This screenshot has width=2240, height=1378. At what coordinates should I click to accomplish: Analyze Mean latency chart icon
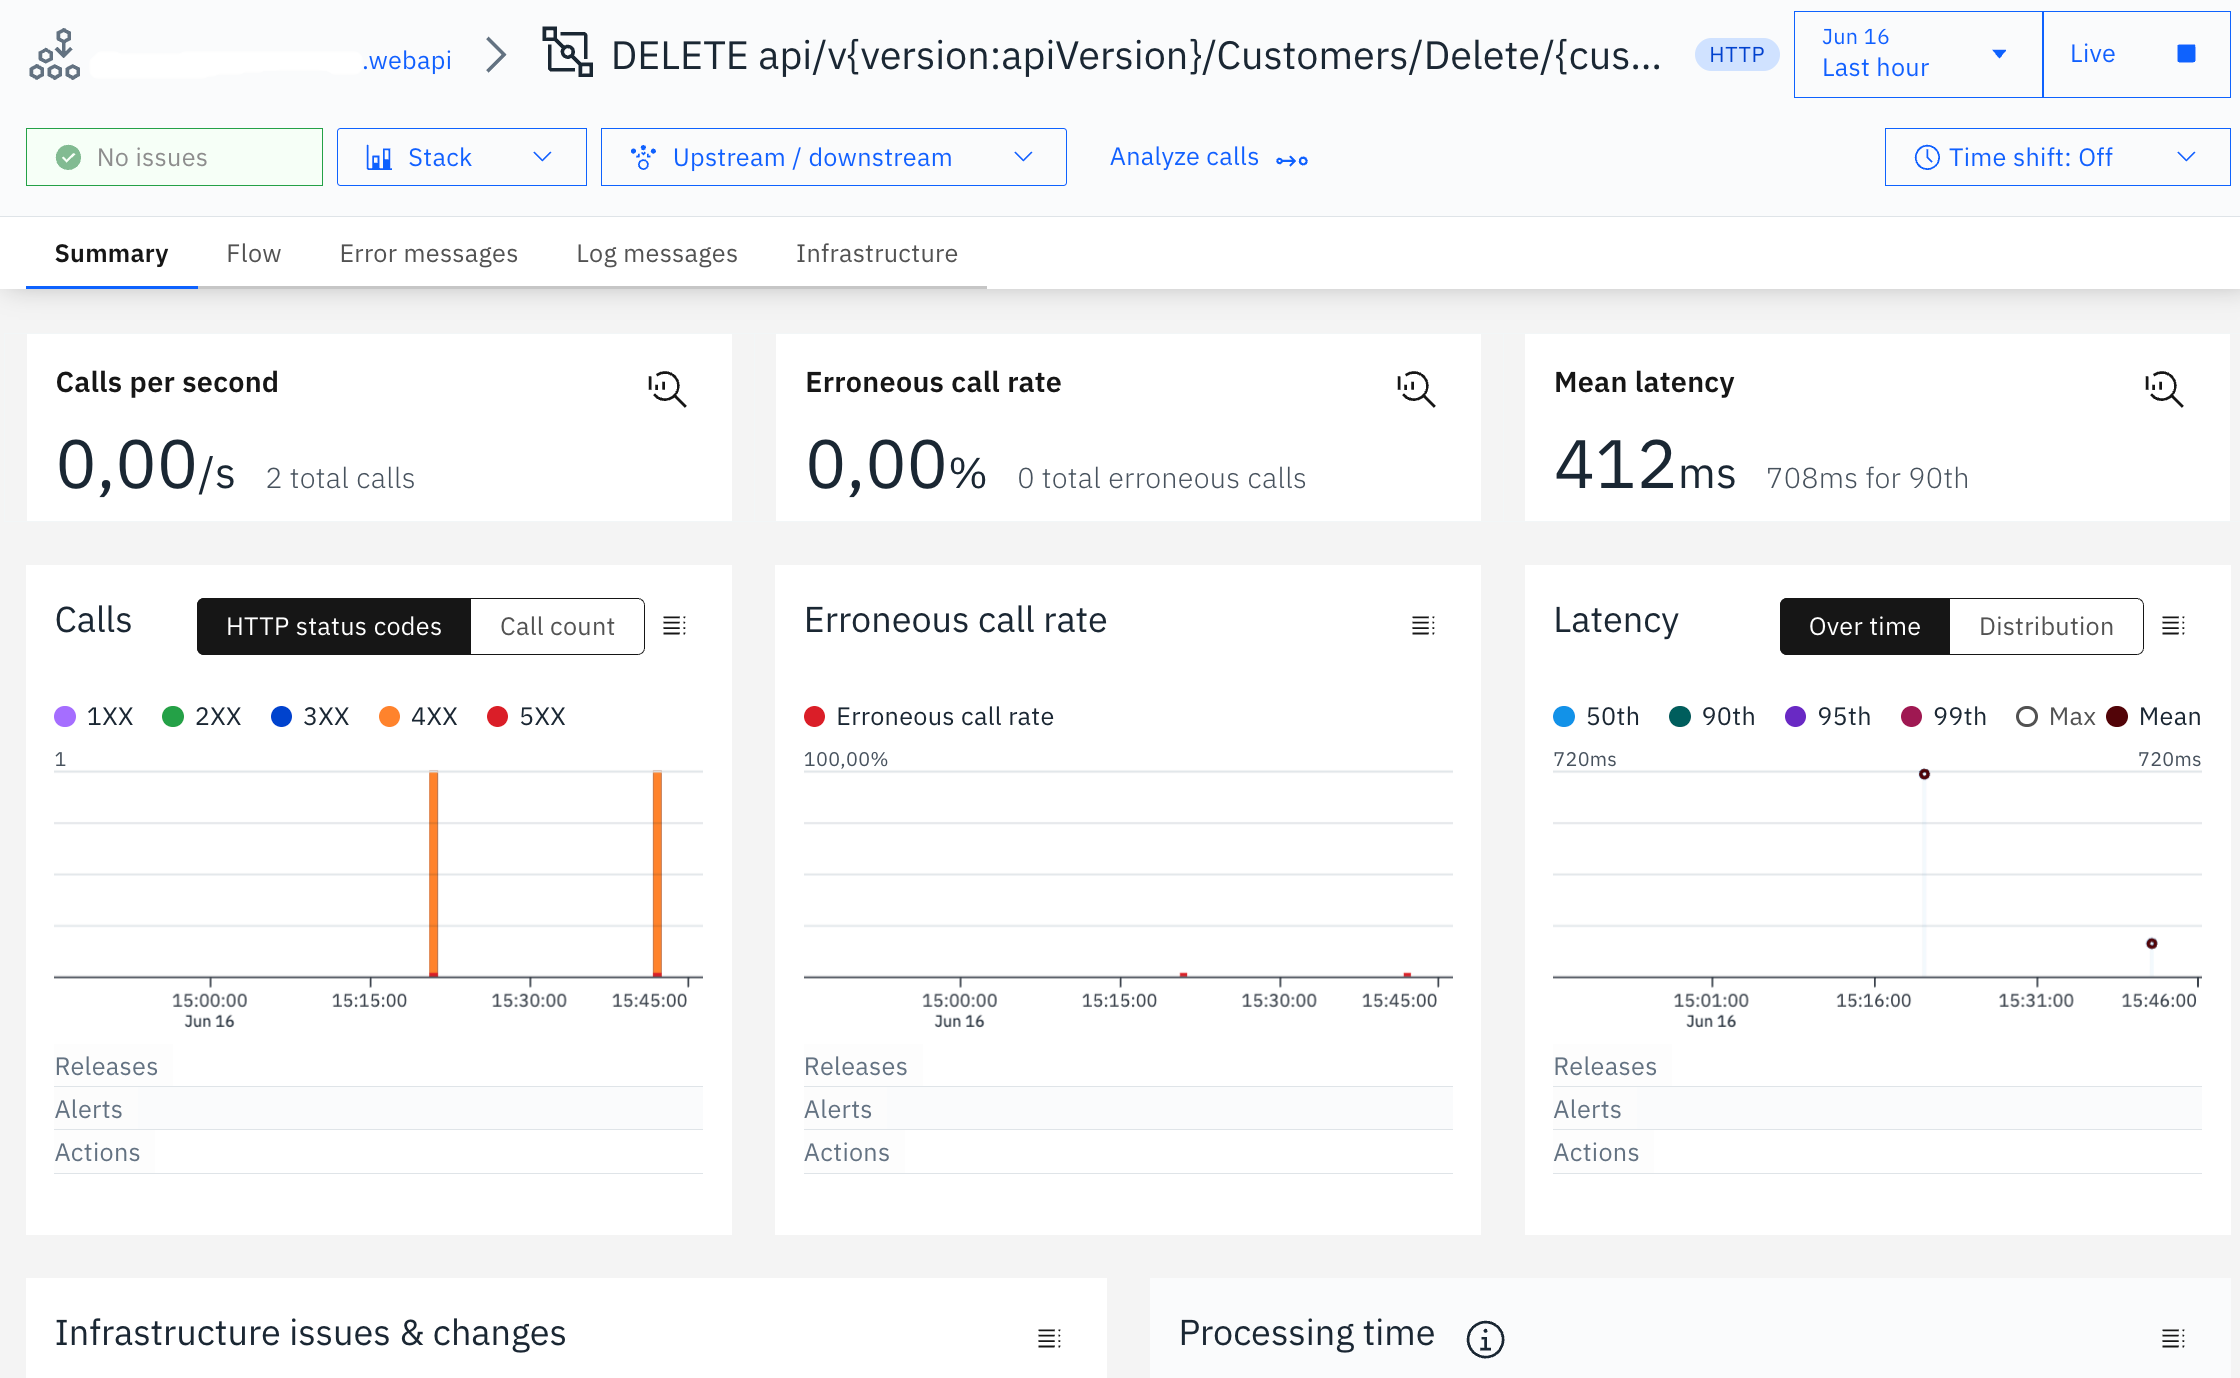tap(2163, 388)
